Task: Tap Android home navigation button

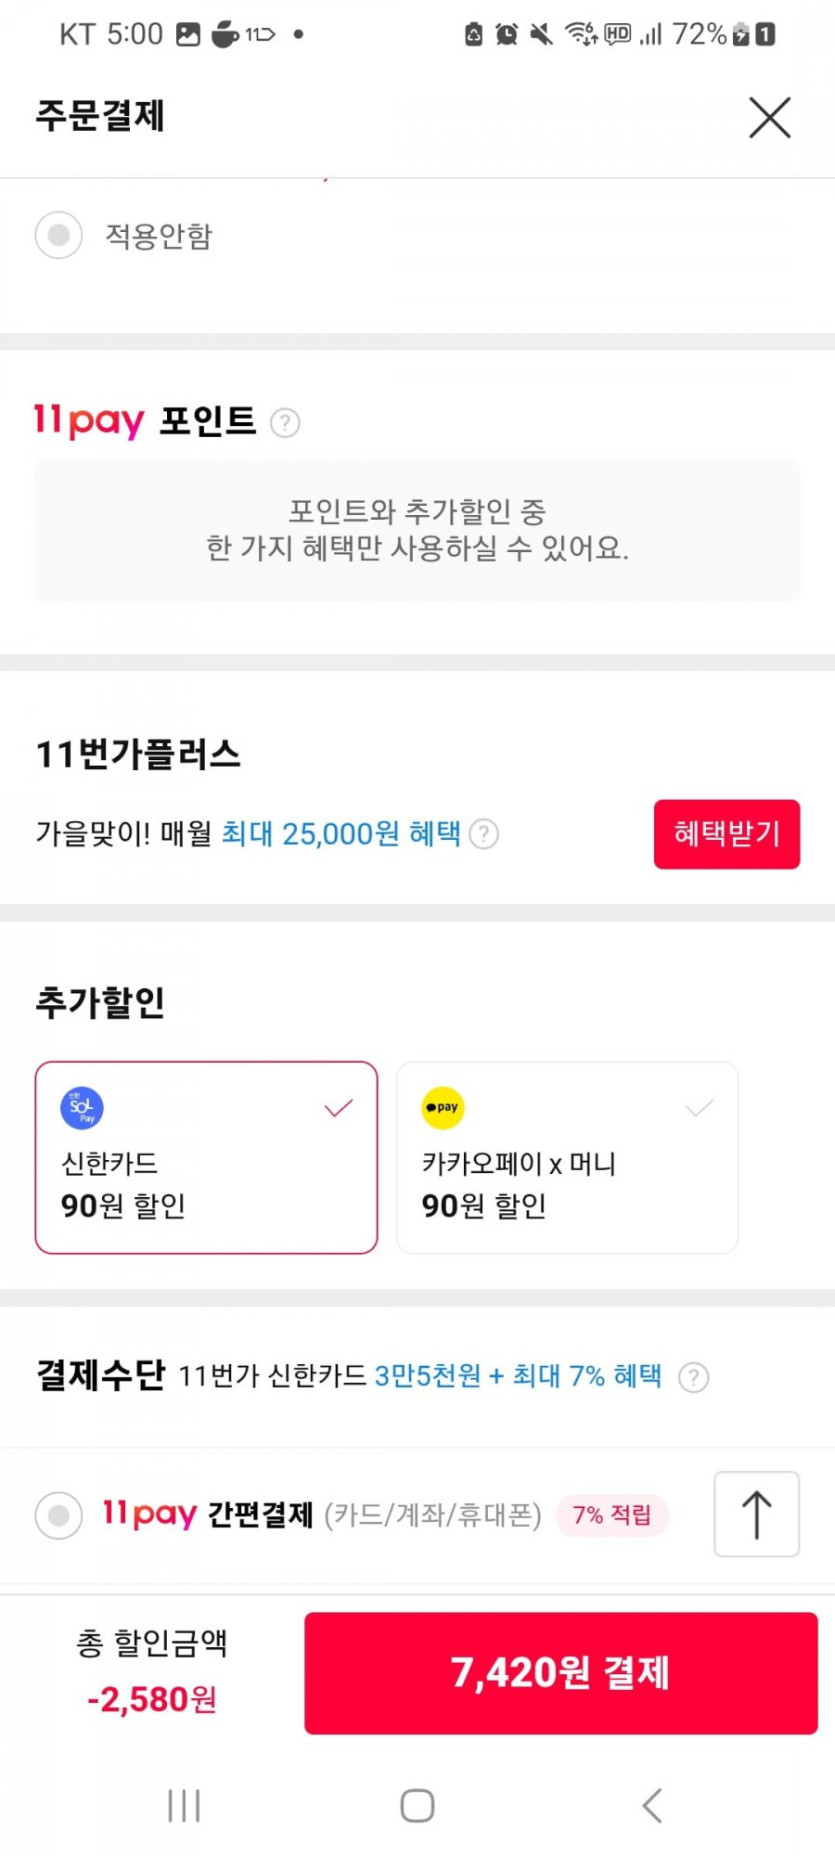Action: [x=417, y=1806]
